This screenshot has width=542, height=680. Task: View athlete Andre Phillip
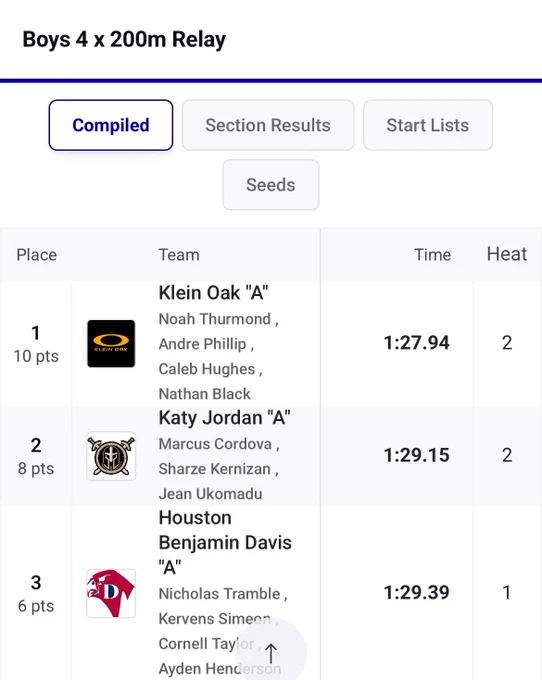[x=202, y=344]
